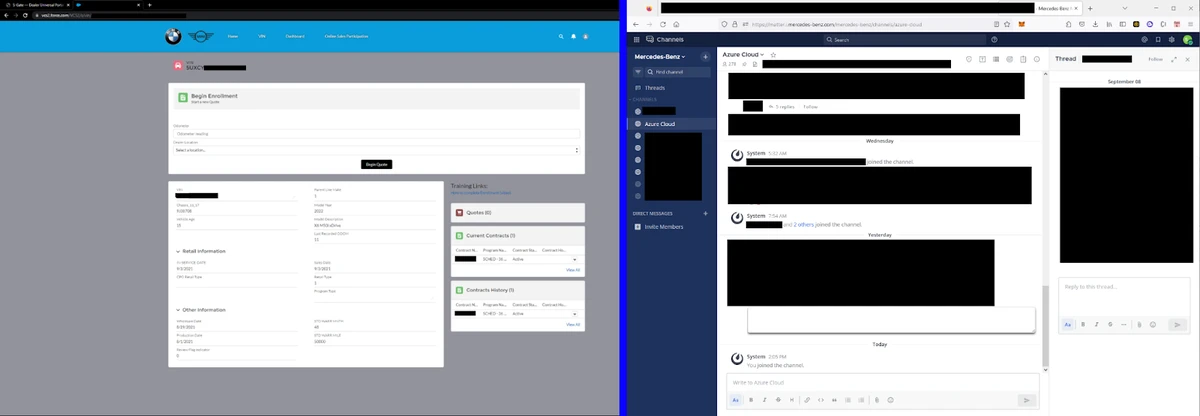Click the search magnifier in blue header

[x=561, y=37]
